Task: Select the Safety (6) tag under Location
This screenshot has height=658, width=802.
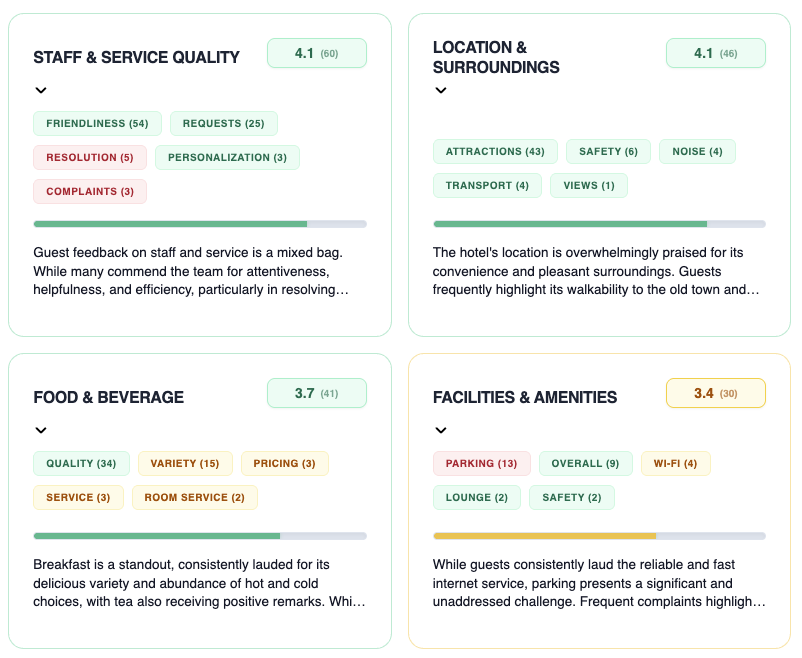Action: (608, 151)
